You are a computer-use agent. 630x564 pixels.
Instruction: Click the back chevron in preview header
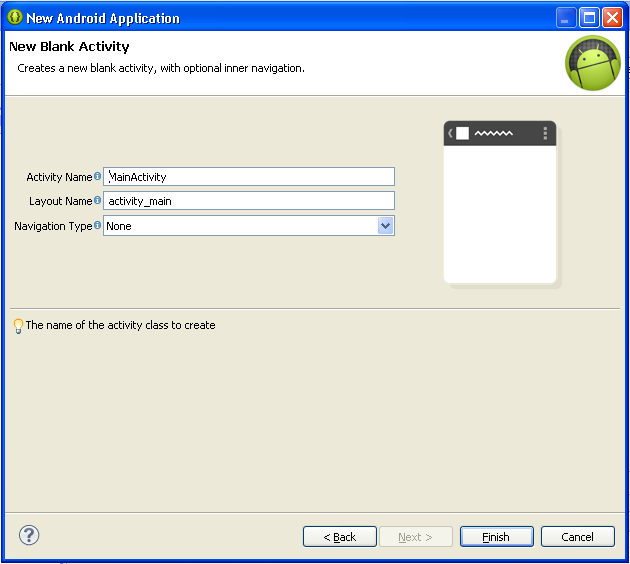point(450,133)
